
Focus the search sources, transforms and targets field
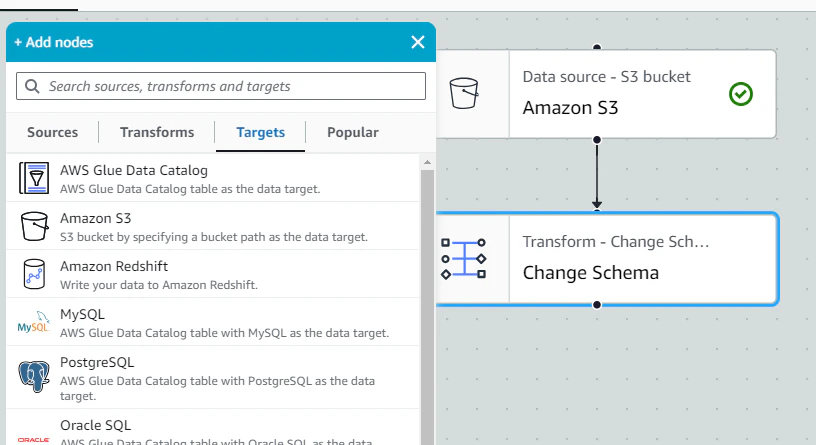221,86
